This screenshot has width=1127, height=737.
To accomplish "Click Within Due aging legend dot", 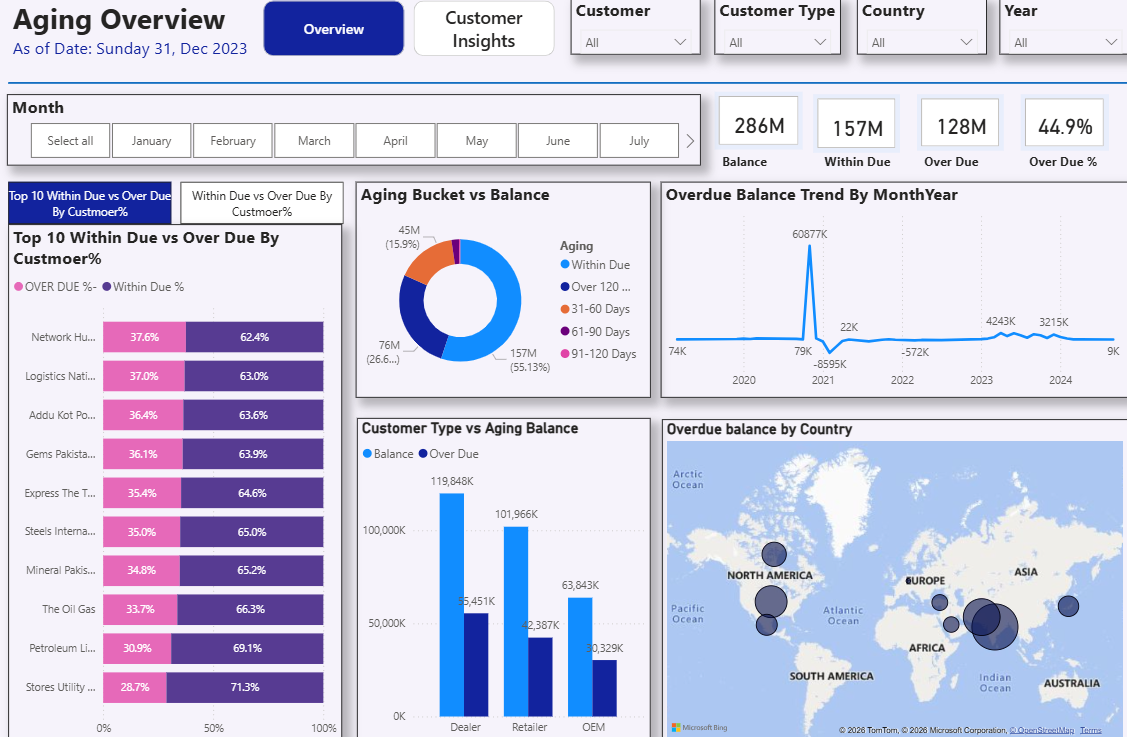I will point(565,265).
